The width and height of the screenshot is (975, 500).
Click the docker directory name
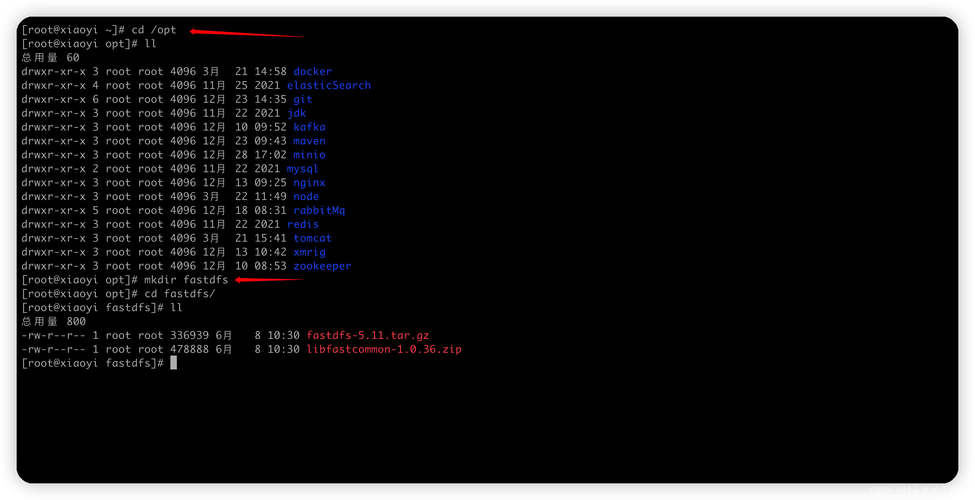coord(312,72)
